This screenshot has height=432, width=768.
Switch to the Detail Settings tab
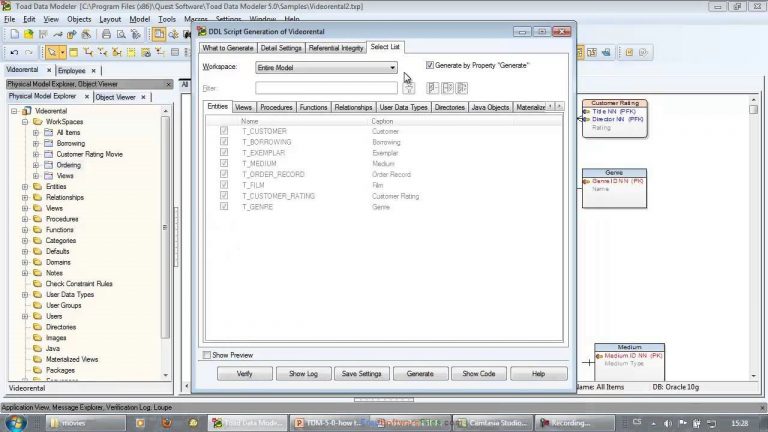coord(281,48)
